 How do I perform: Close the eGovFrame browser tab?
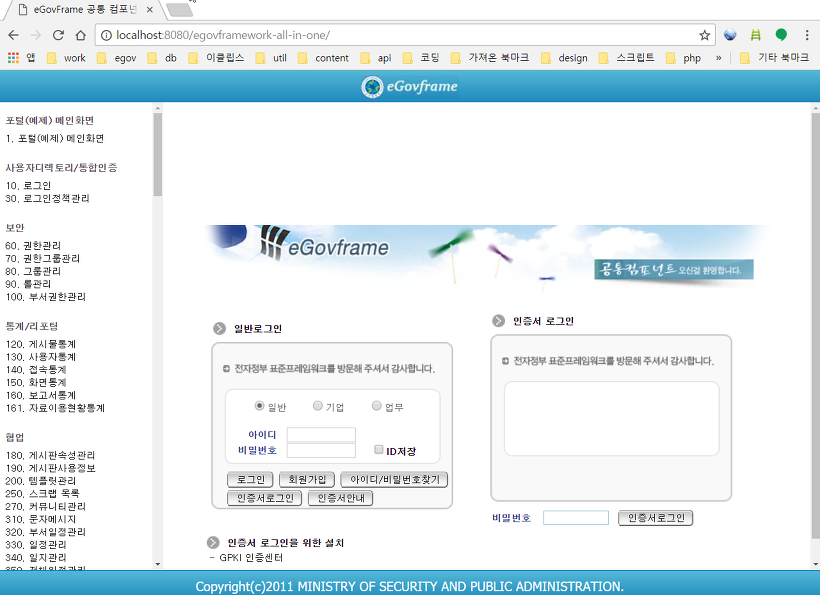(x=150, y=9)
